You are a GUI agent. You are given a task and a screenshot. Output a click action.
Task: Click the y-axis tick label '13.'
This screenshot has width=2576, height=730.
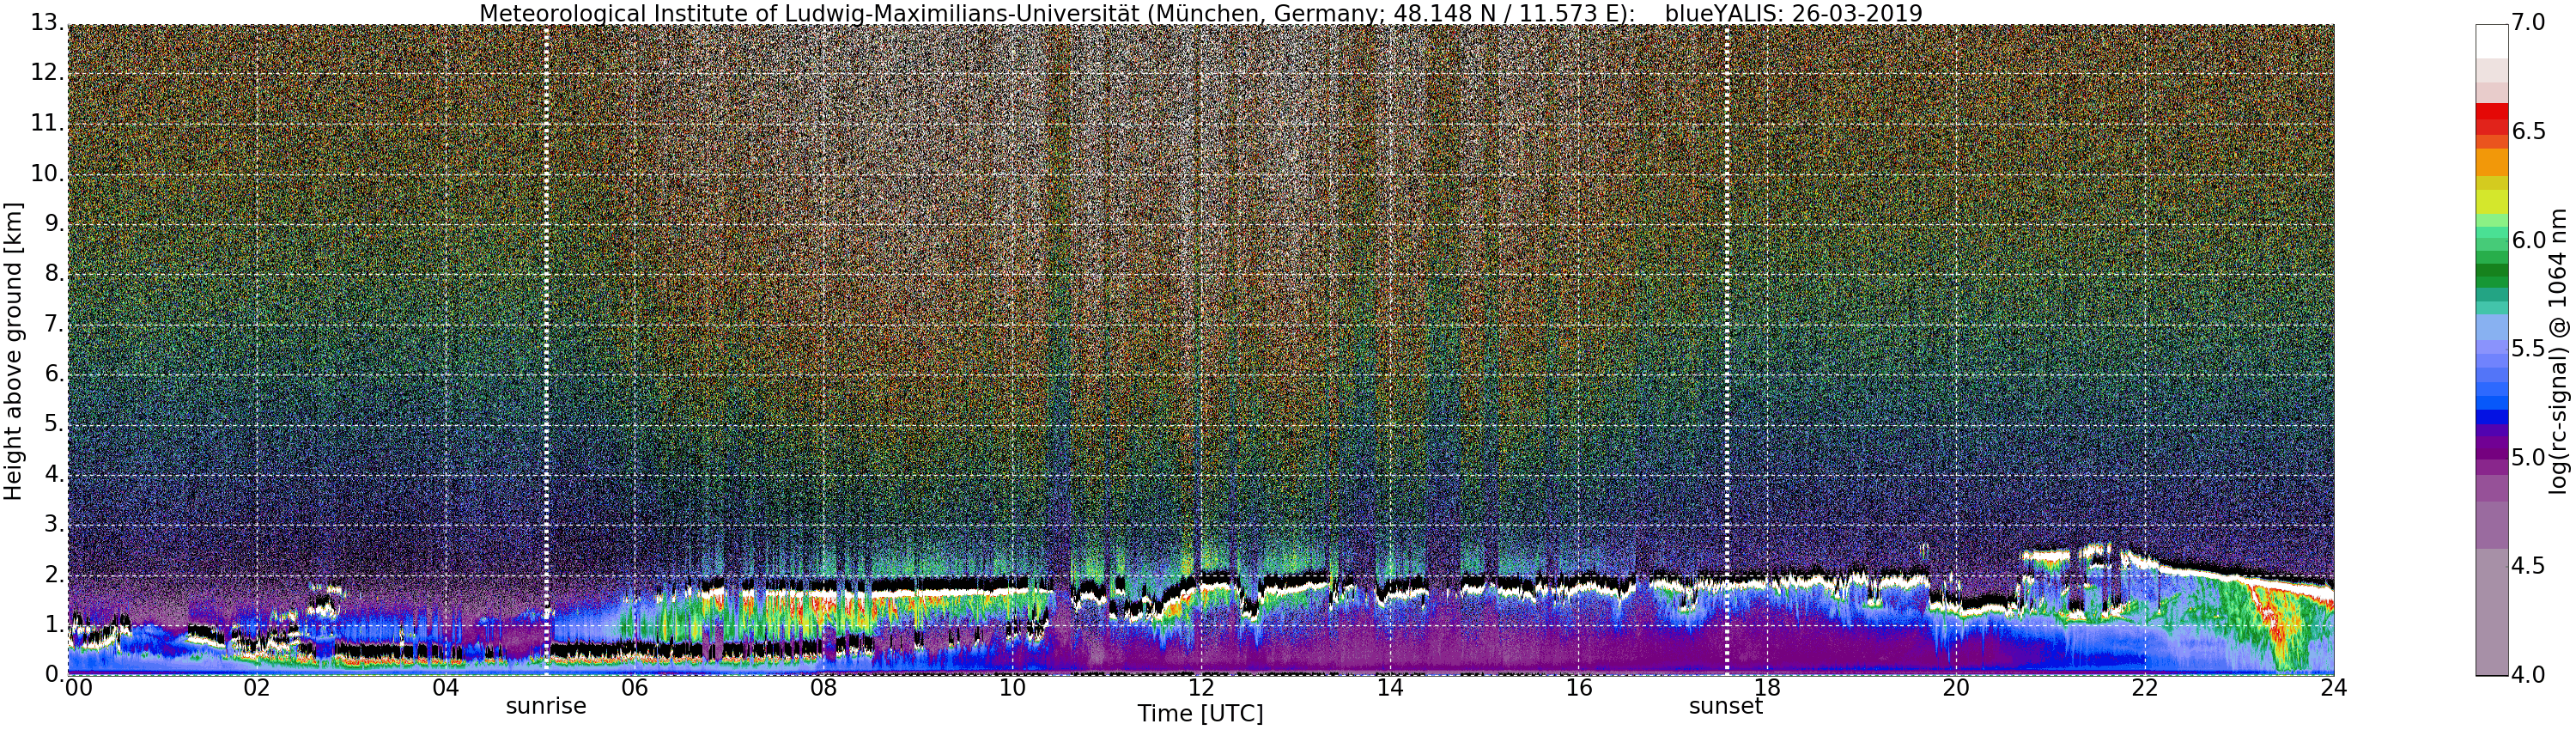click(x=46, y=22)
